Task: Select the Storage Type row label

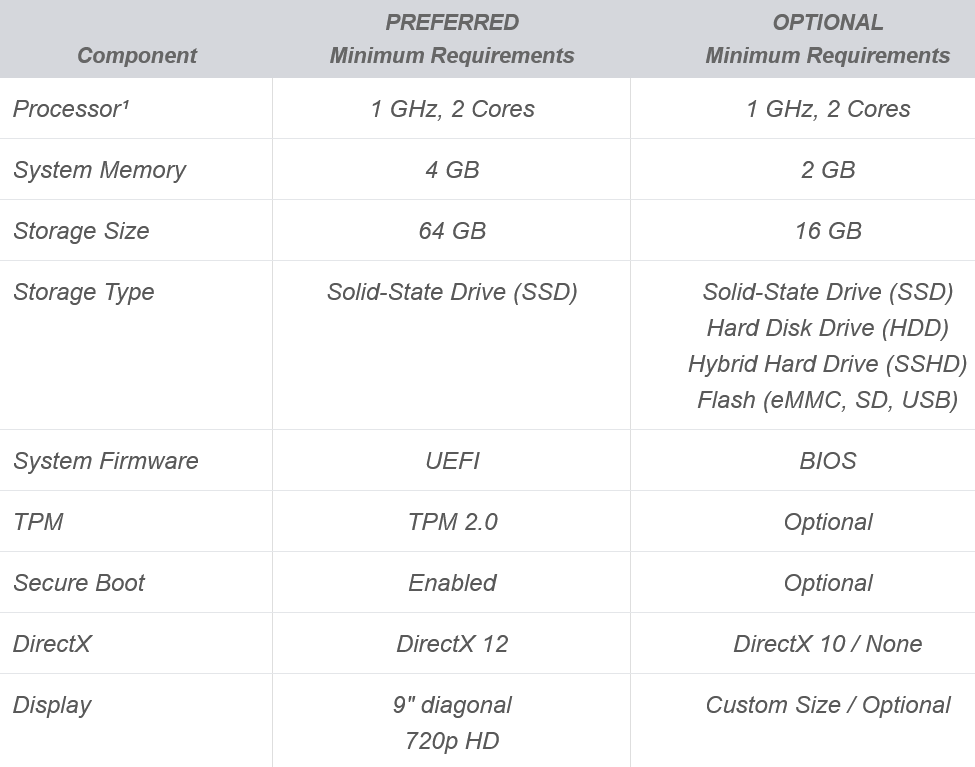Action: point(84,292)
